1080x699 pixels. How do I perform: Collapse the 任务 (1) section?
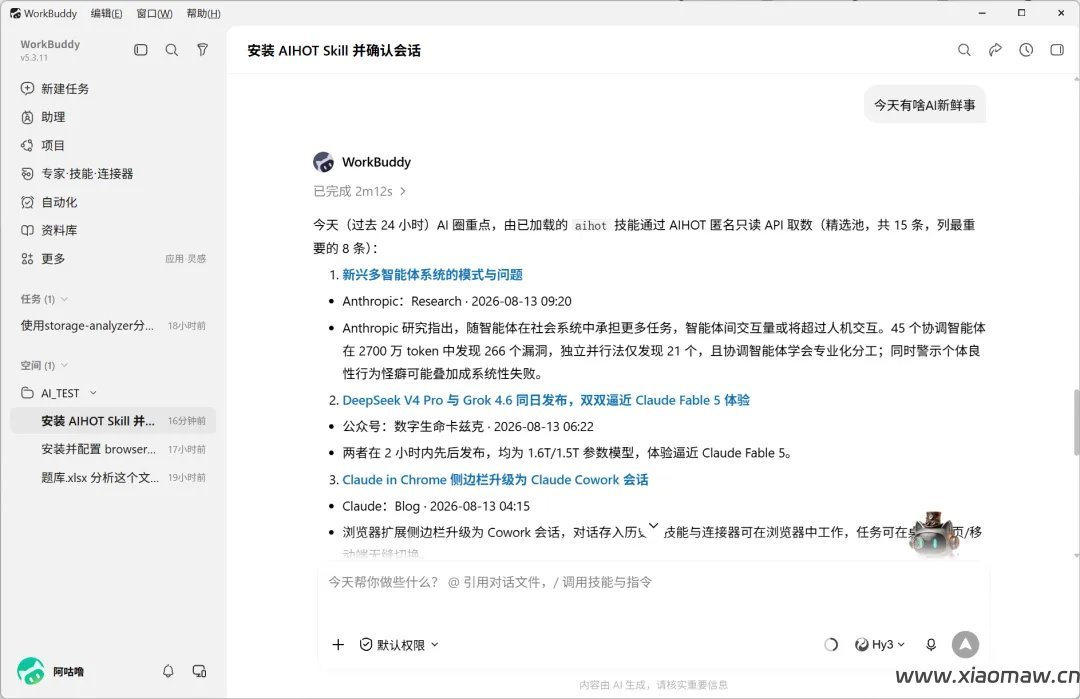point(64,299)
